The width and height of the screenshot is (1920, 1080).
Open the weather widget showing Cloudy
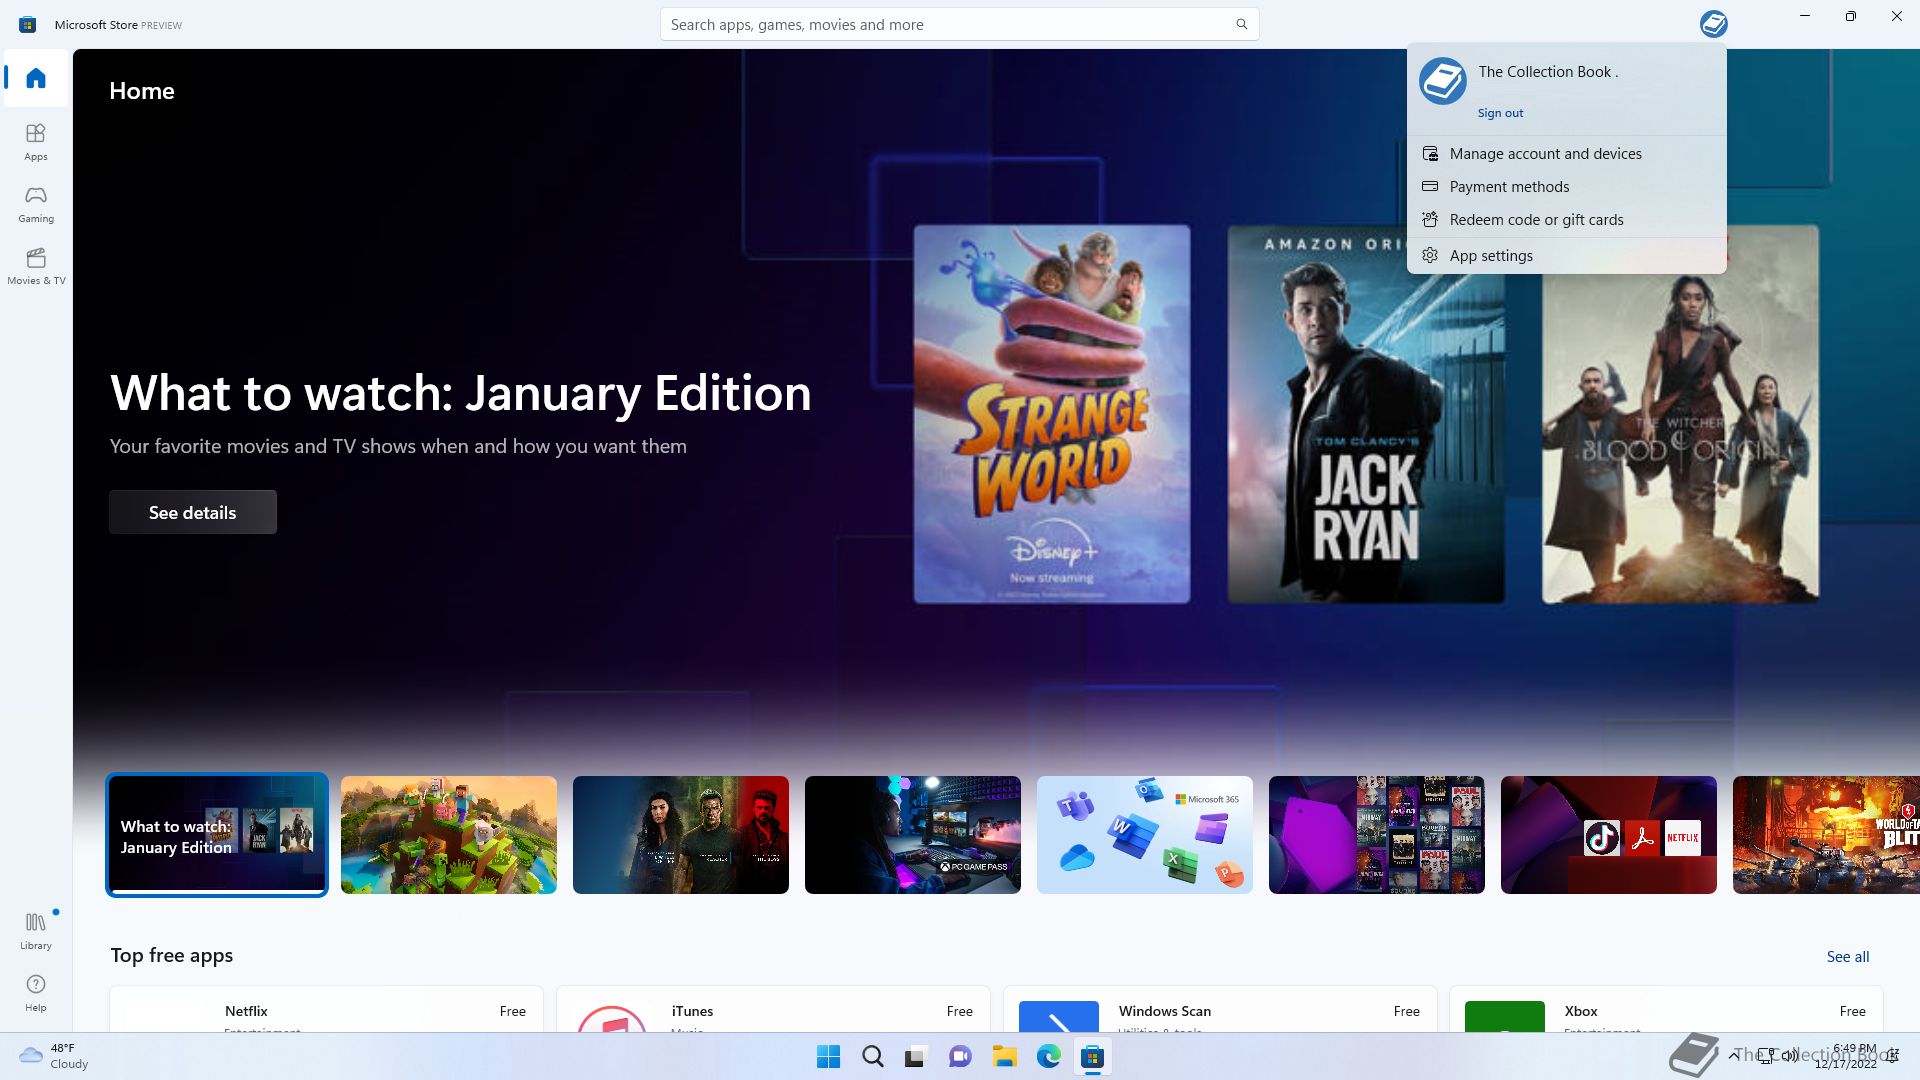click(x=54, y=1056)
